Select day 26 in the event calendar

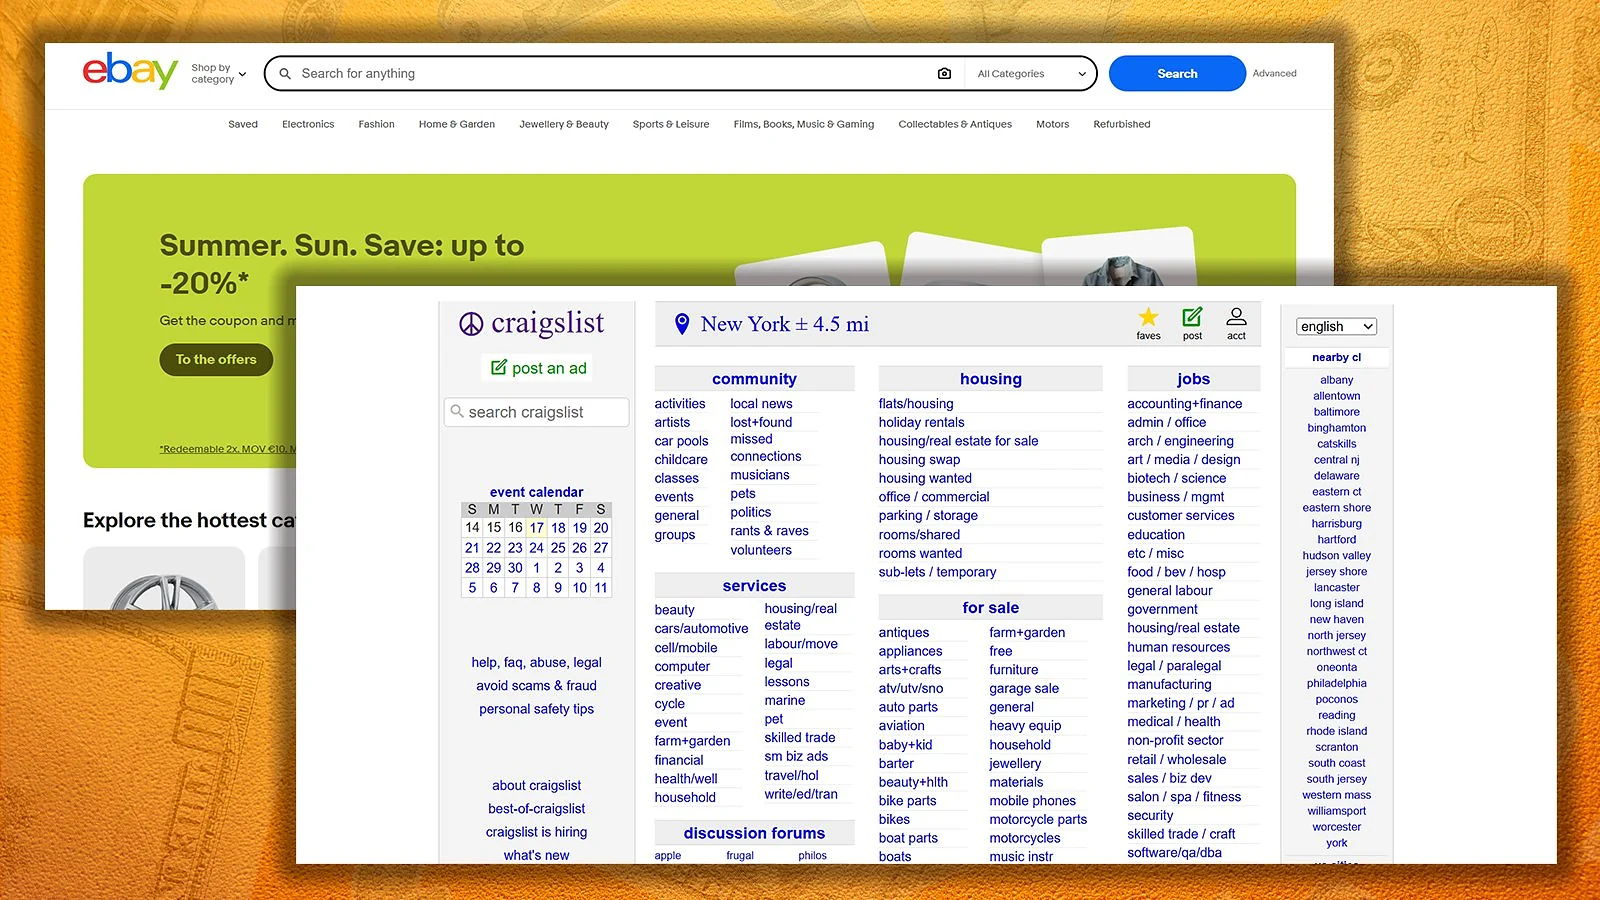(x=579, y=548)
